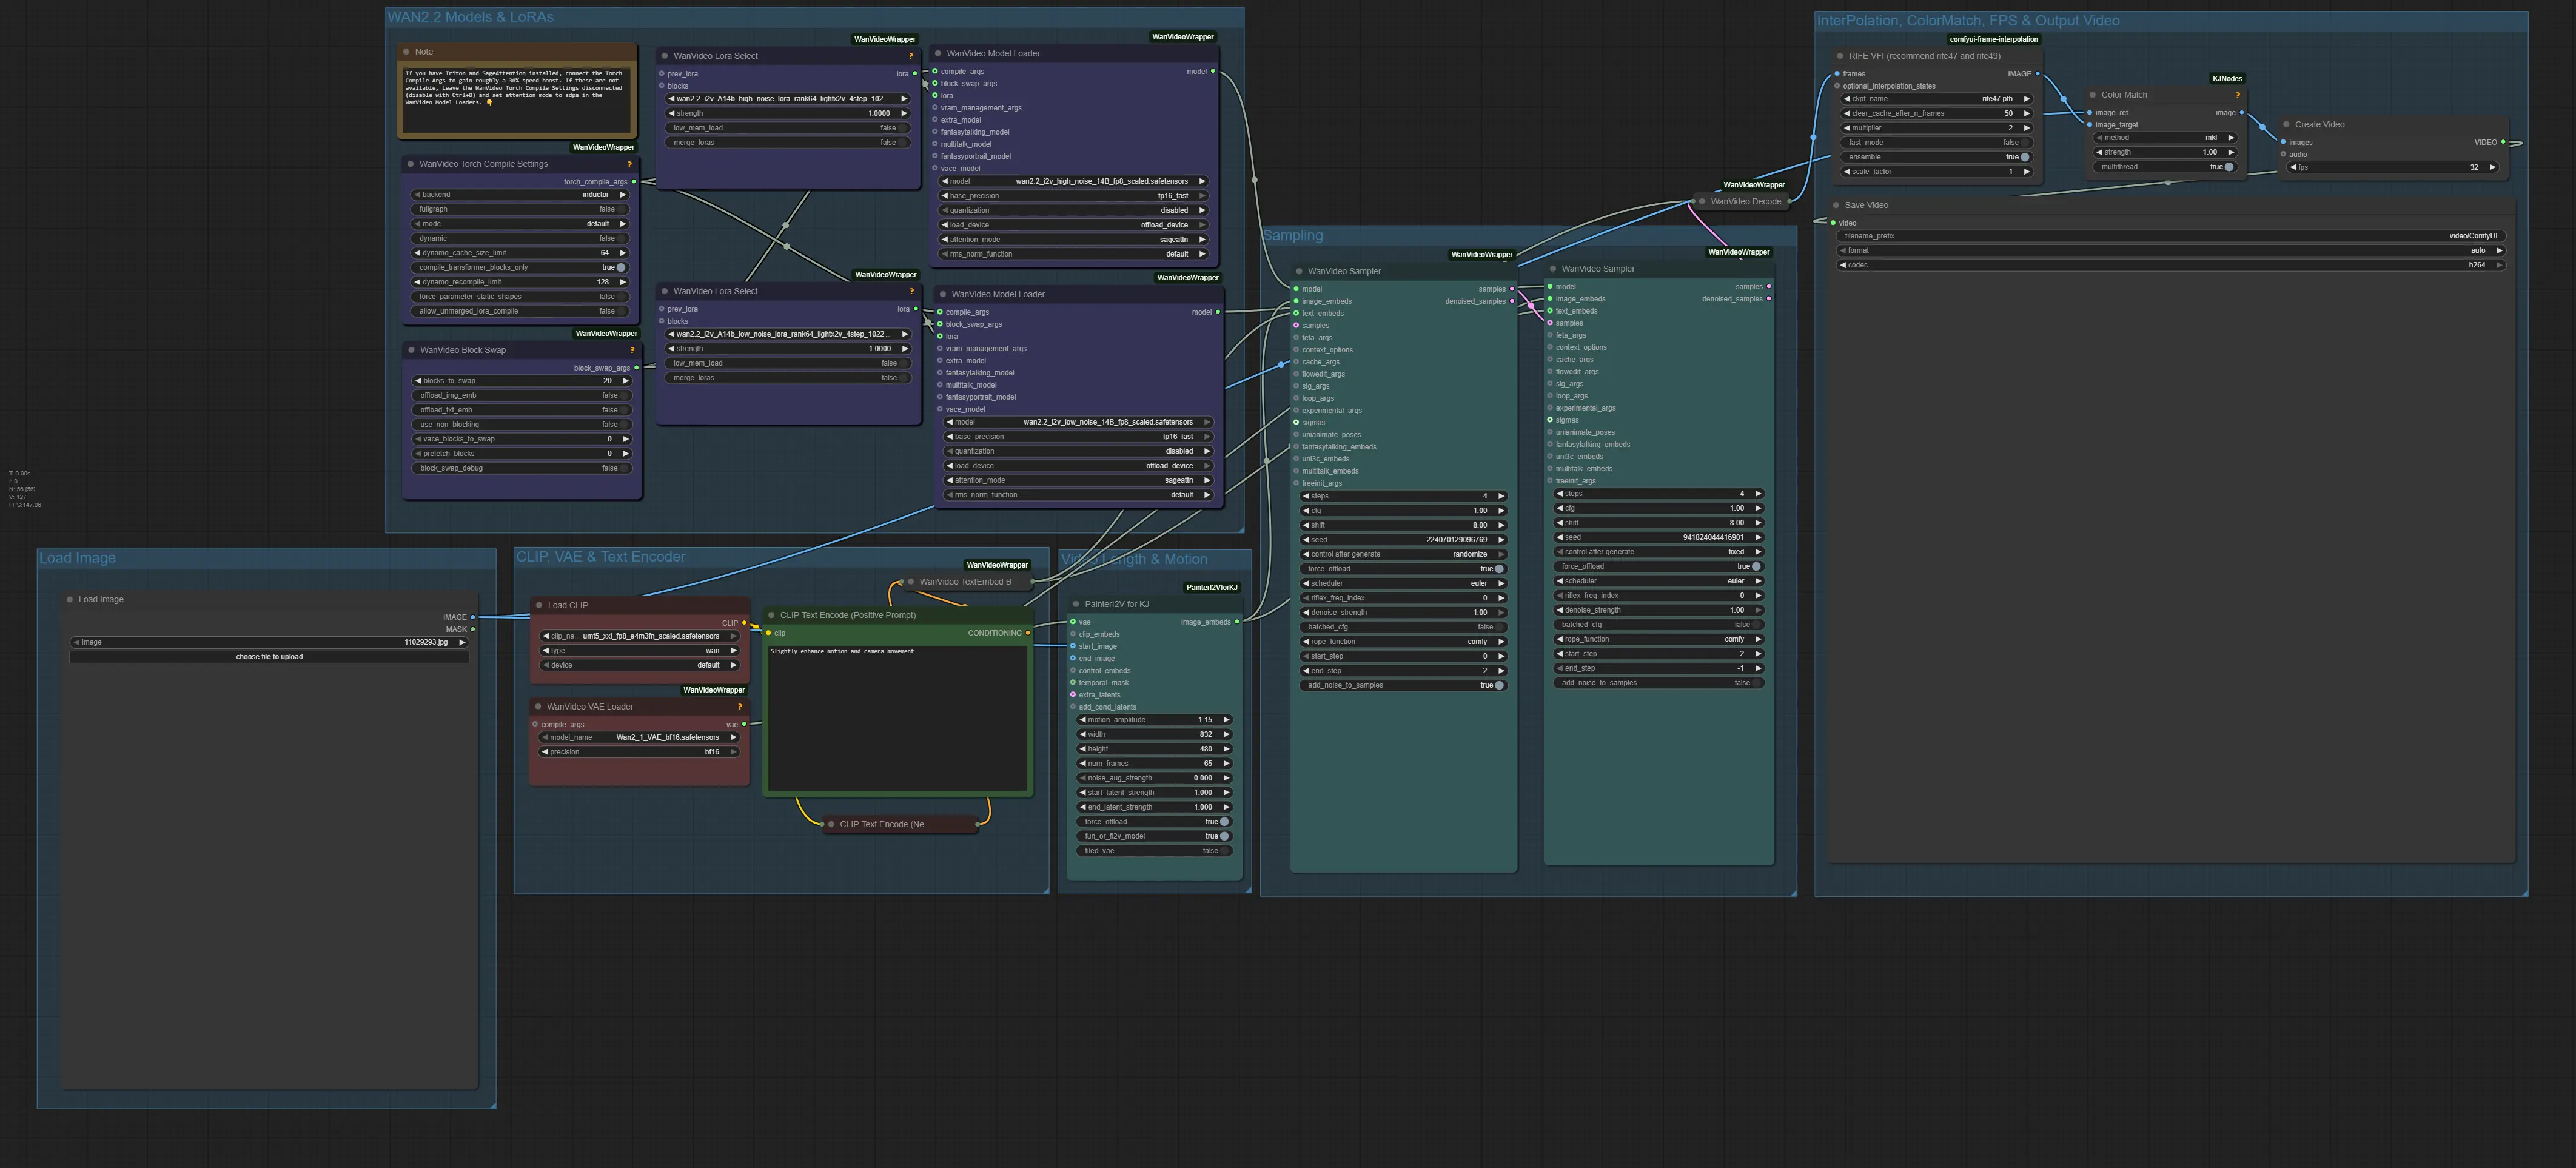Collapse the Create Video node via its dot
Viewport: 2576px width, 1168px height.
pos(2286,125)
